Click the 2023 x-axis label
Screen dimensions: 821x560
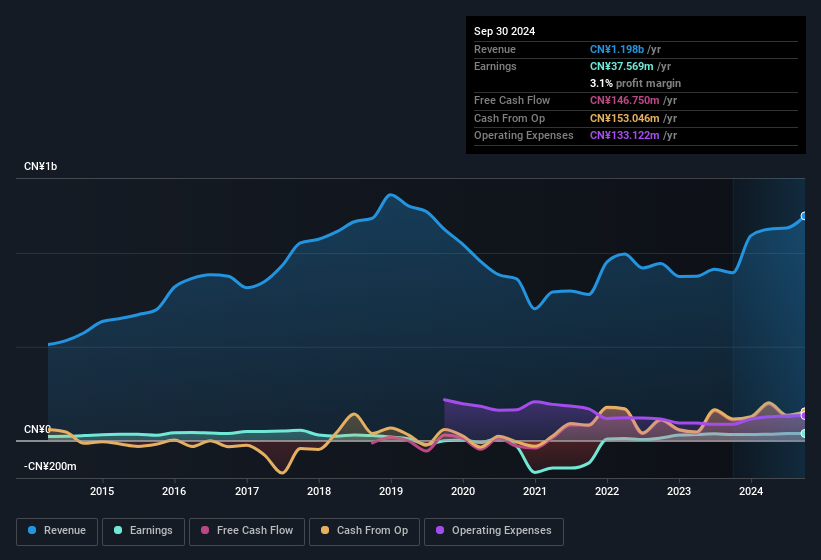[x=679, y=491]
